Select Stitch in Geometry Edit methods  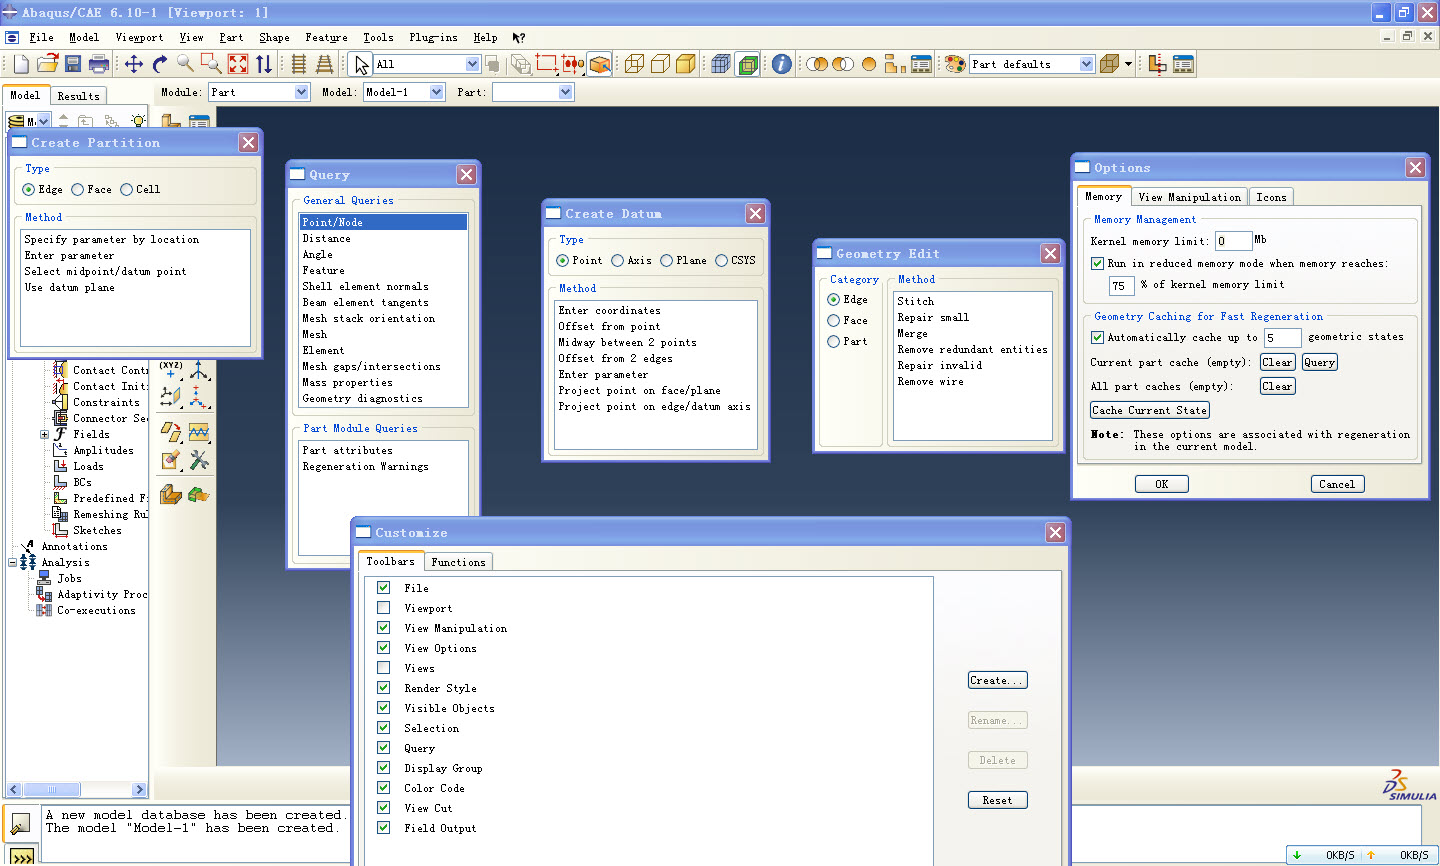point(972,301)
